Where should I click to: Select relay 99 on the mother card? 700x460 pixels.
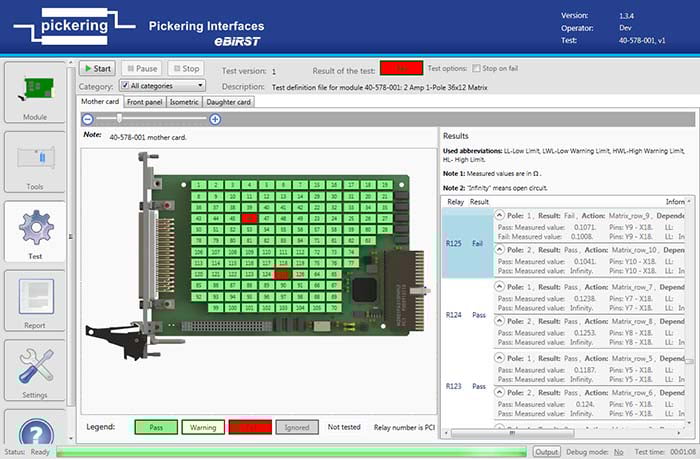[216, 308]
